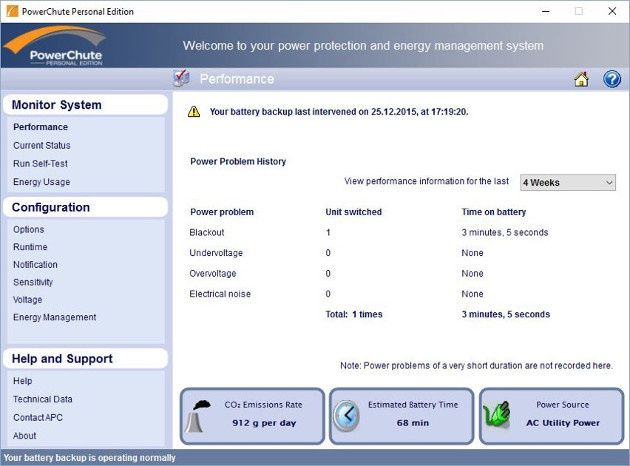Click the 'Power problem' column header
The width and height of the screenshot is (630, 466).
222,212
